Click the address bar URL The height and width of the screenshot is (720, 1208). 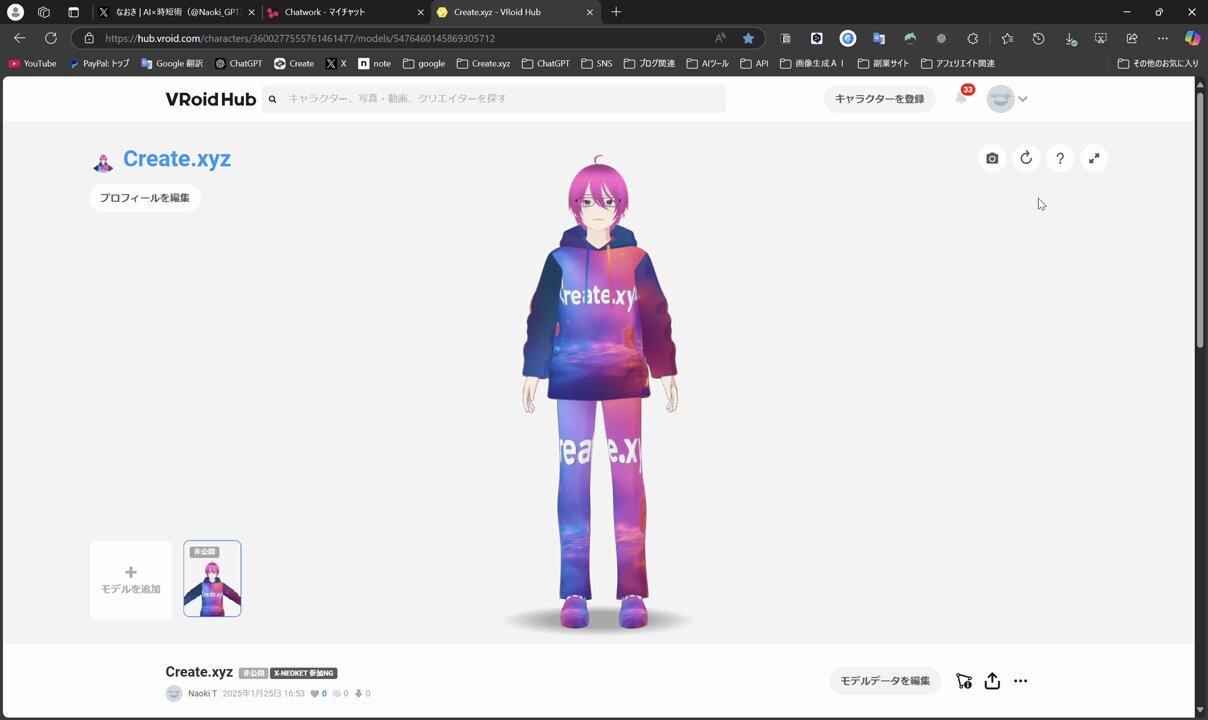300,38
